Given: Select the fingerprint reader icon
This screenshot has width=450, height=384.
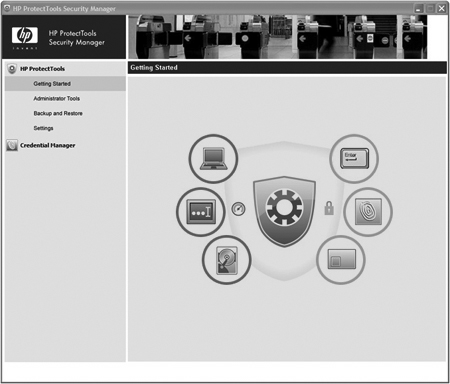Looking at the screenshot, I should click(368, 212).
